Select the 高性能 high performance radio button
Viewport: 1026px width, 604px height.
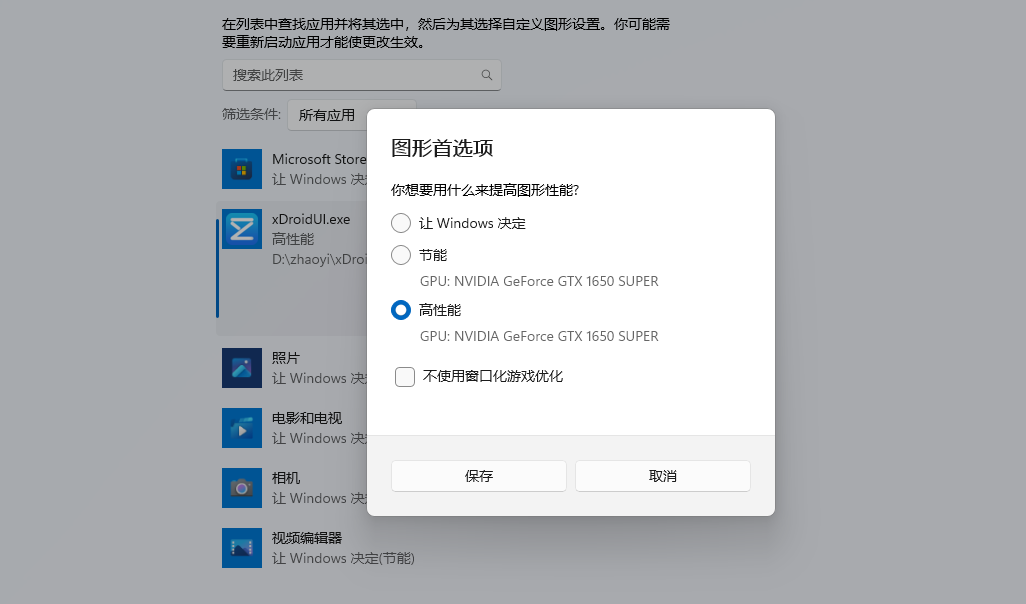click(401, 310)
